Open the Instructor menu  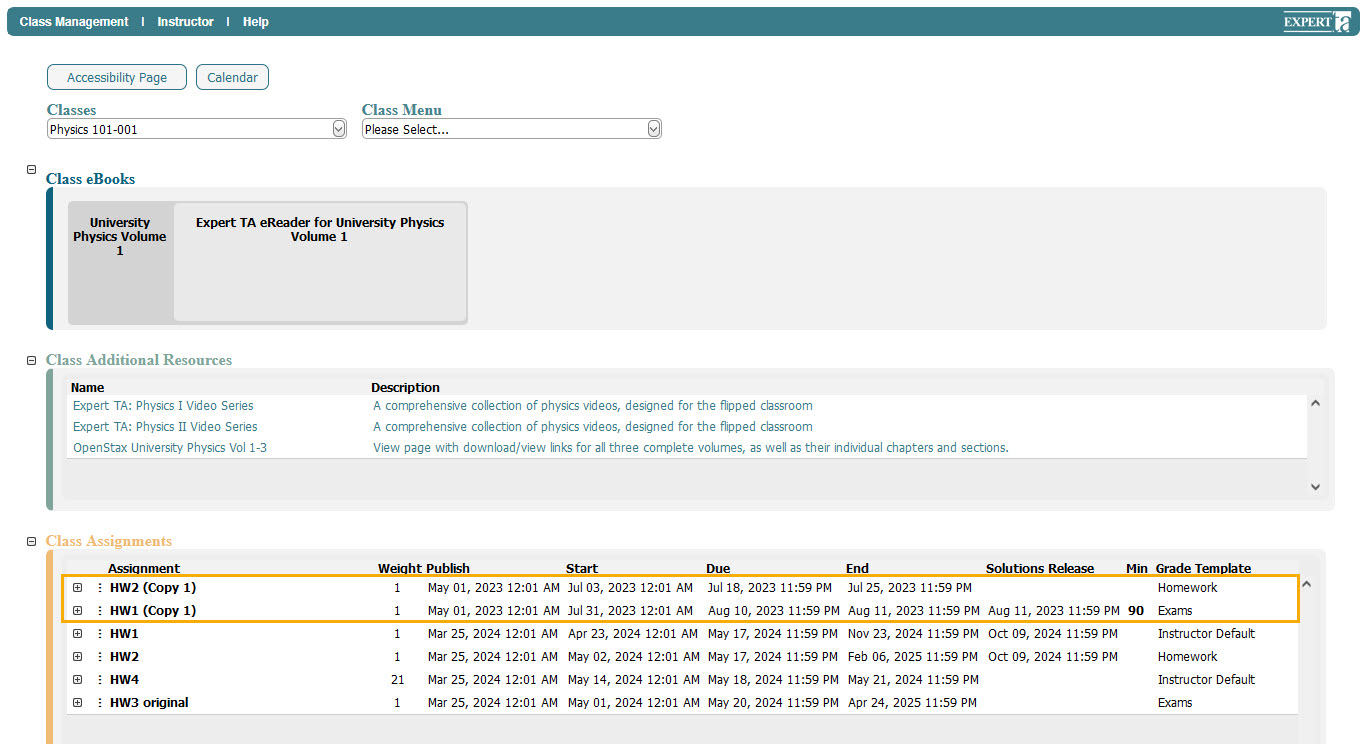(185, 22)
